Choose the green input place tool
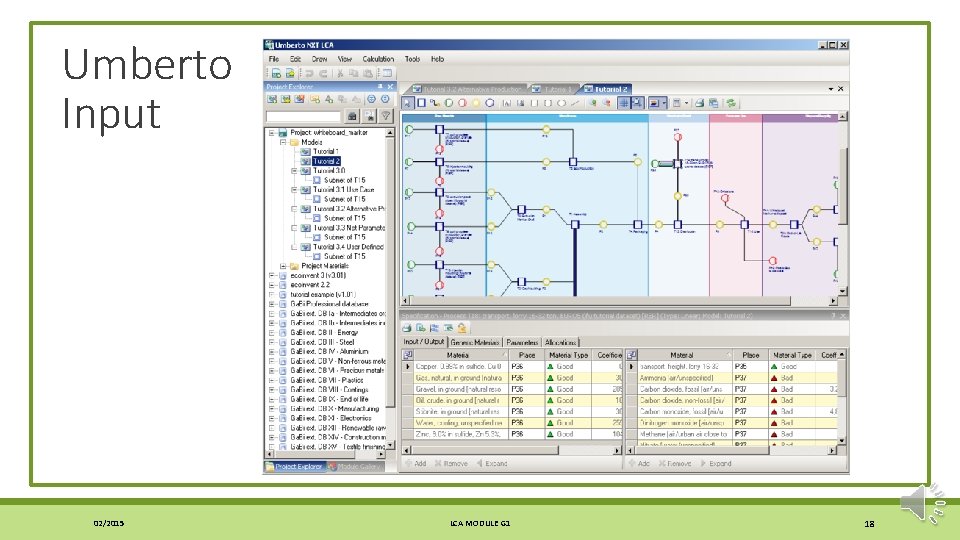The width and height of the screenshot is (960, 540). point(449,103)
